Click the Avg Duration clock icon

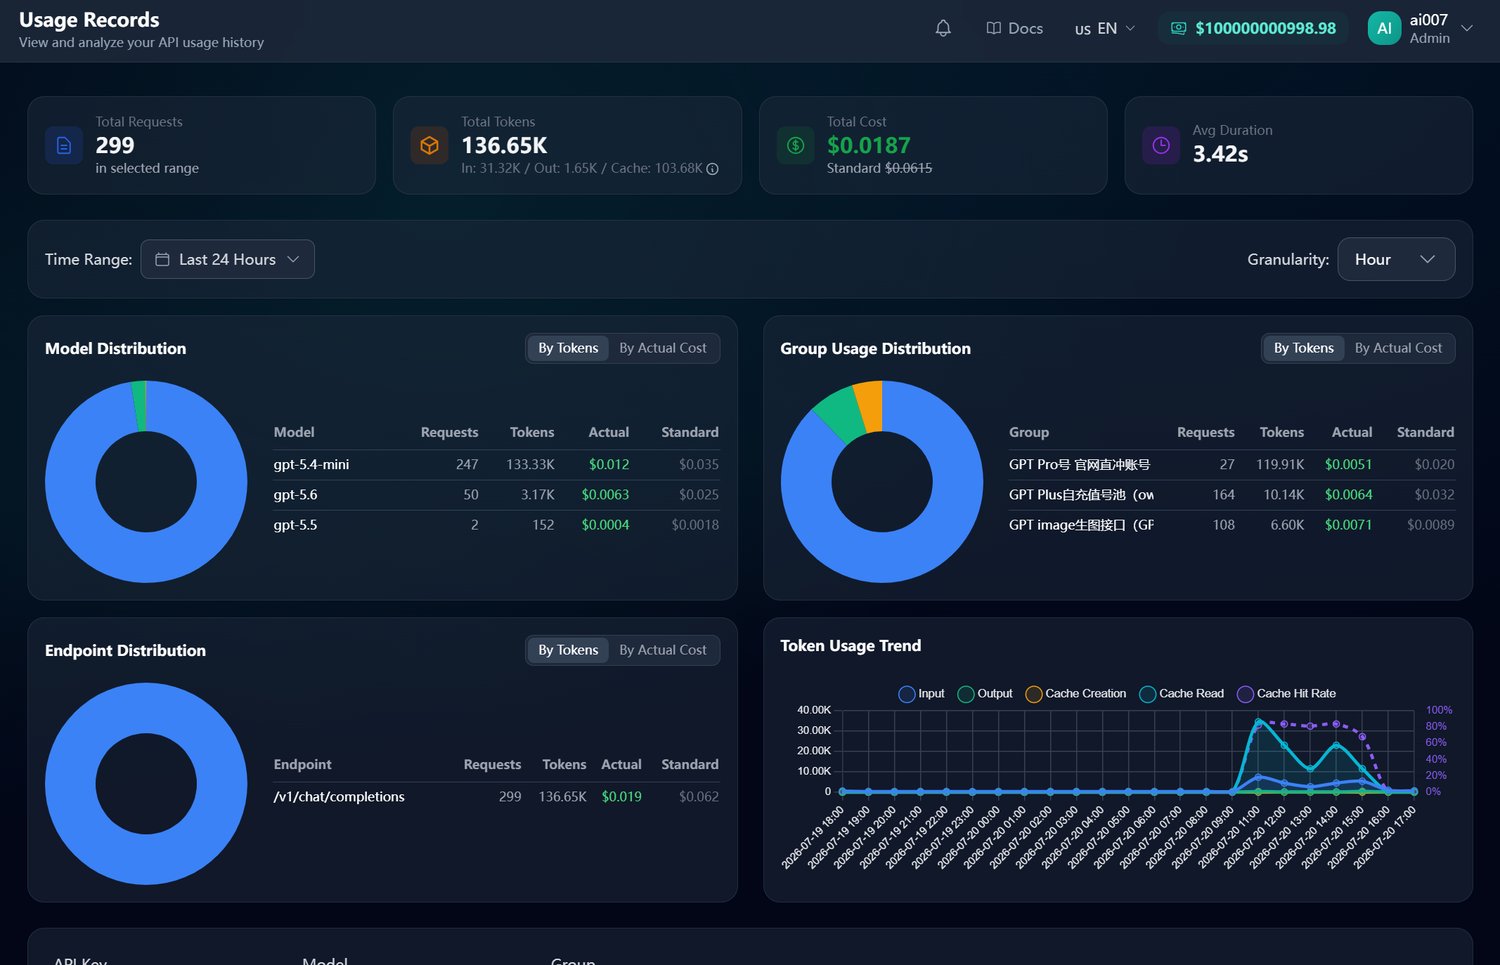pyautogui.click(x=1161, y=146)
